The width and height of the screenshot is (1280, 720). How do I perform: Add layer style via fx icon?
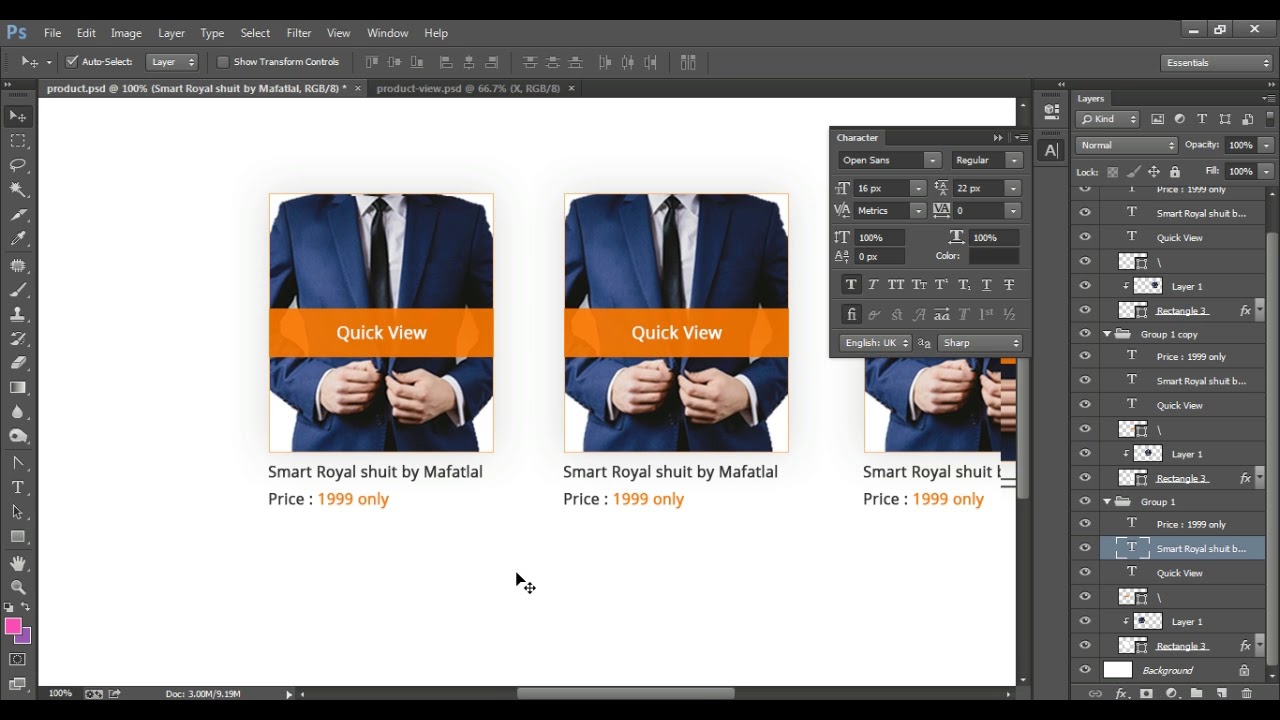1121,694
